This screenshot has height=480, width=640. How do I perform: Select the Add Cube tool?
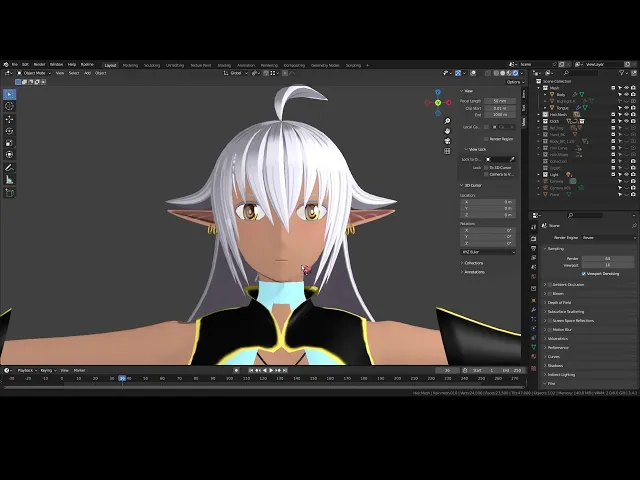pyautogui.click(x=9, y=193)
